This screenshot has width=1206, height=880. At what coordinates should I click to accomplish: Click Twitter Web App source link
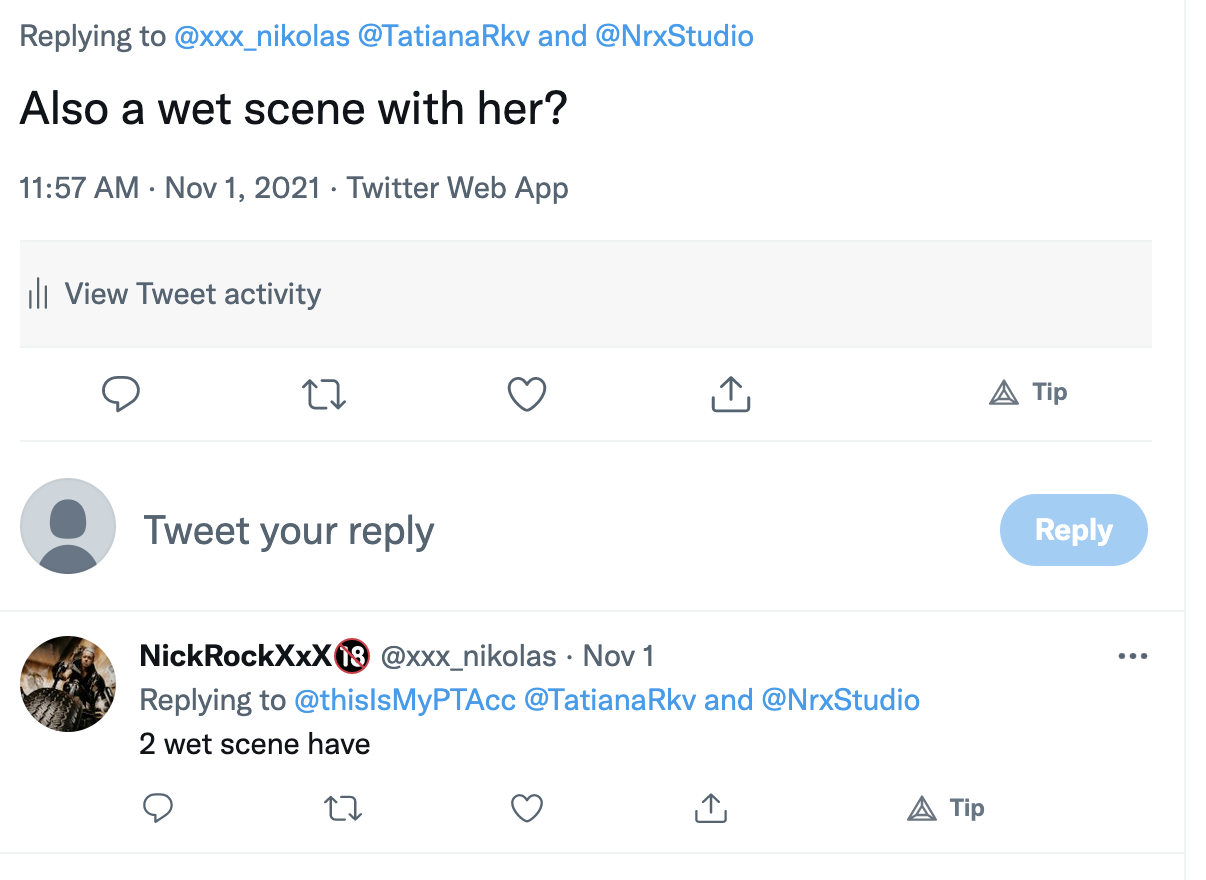click(x=457, y=188)
